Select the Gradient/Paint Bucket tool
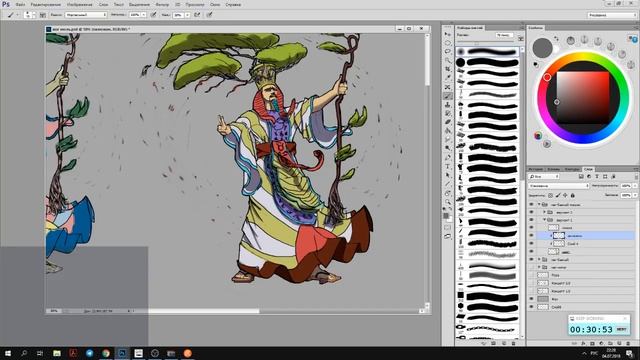This screenshot has height=360, width=640. (448, 131)
